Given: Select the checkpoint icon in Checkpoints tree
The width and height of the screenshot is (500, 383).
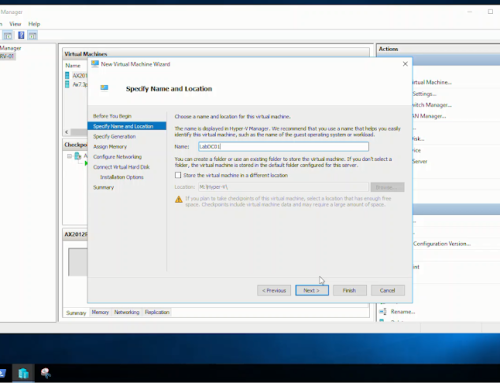Looking at the screenshot, I should [x=78, y=156].
